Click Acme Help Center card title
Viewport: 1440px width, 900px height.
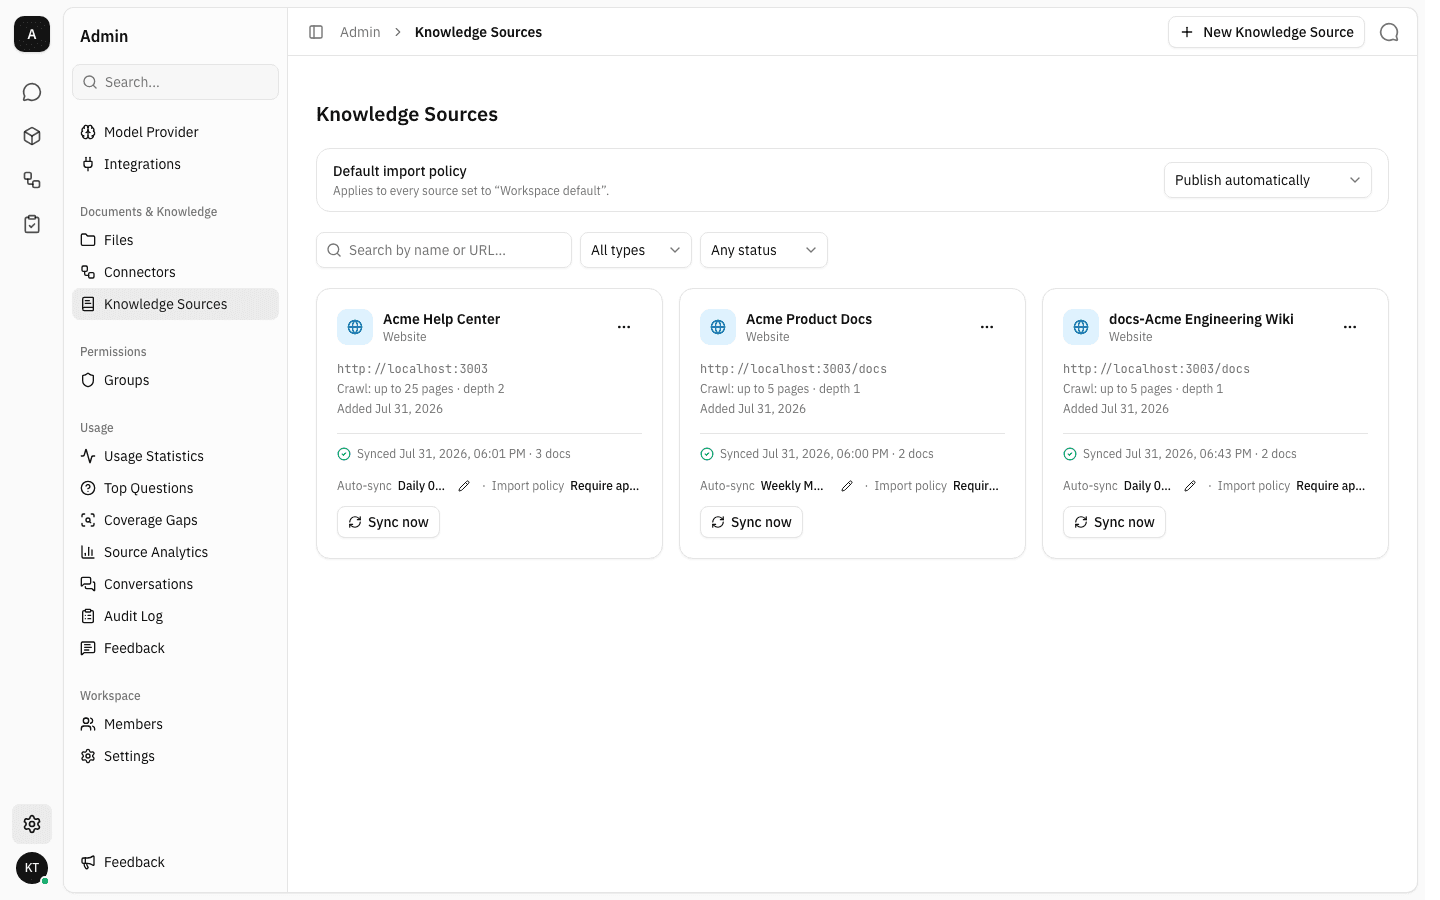[441, 319]
